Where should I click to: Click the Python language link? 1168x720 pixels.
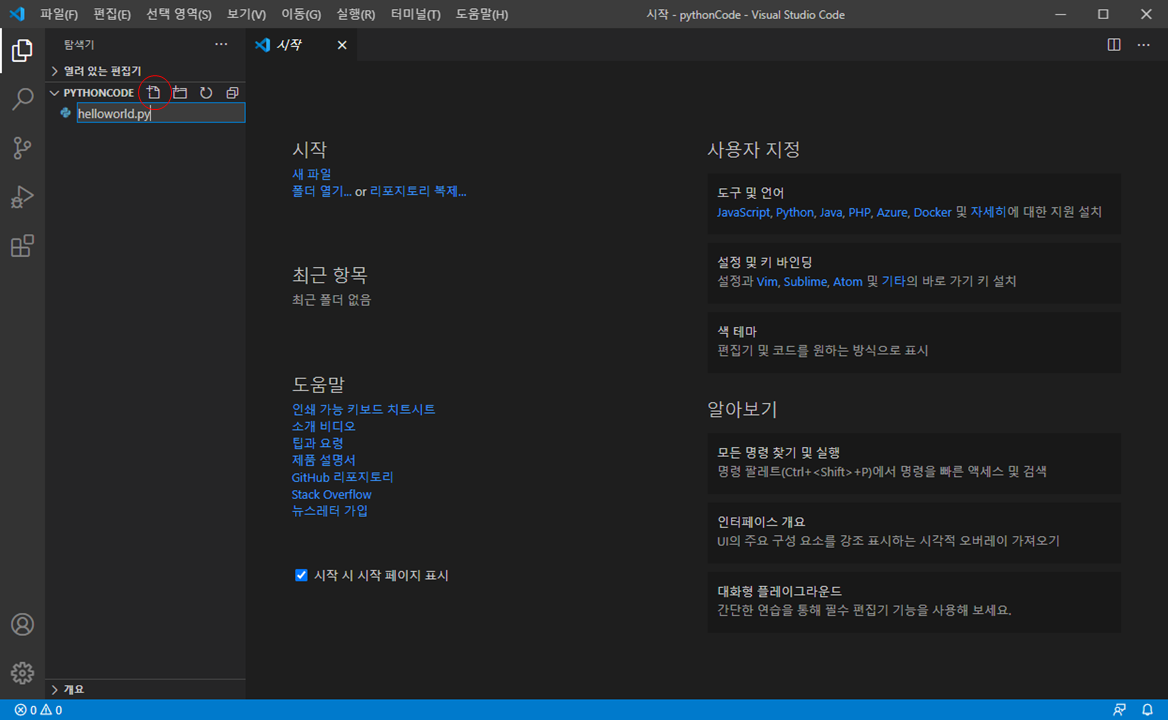795,212
